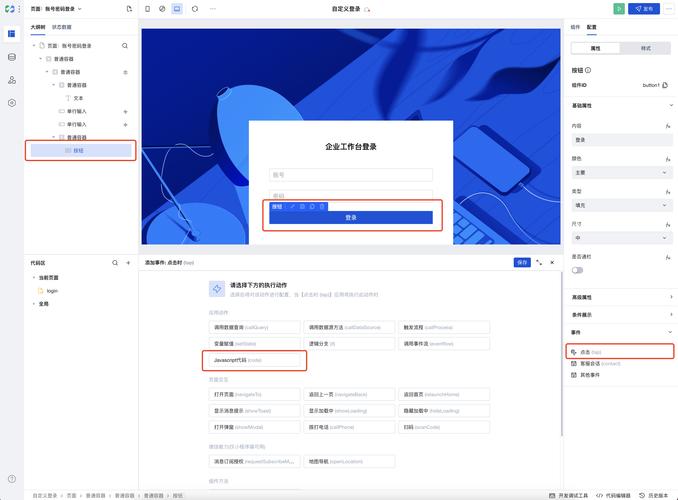Click the green preview play button

620,8
